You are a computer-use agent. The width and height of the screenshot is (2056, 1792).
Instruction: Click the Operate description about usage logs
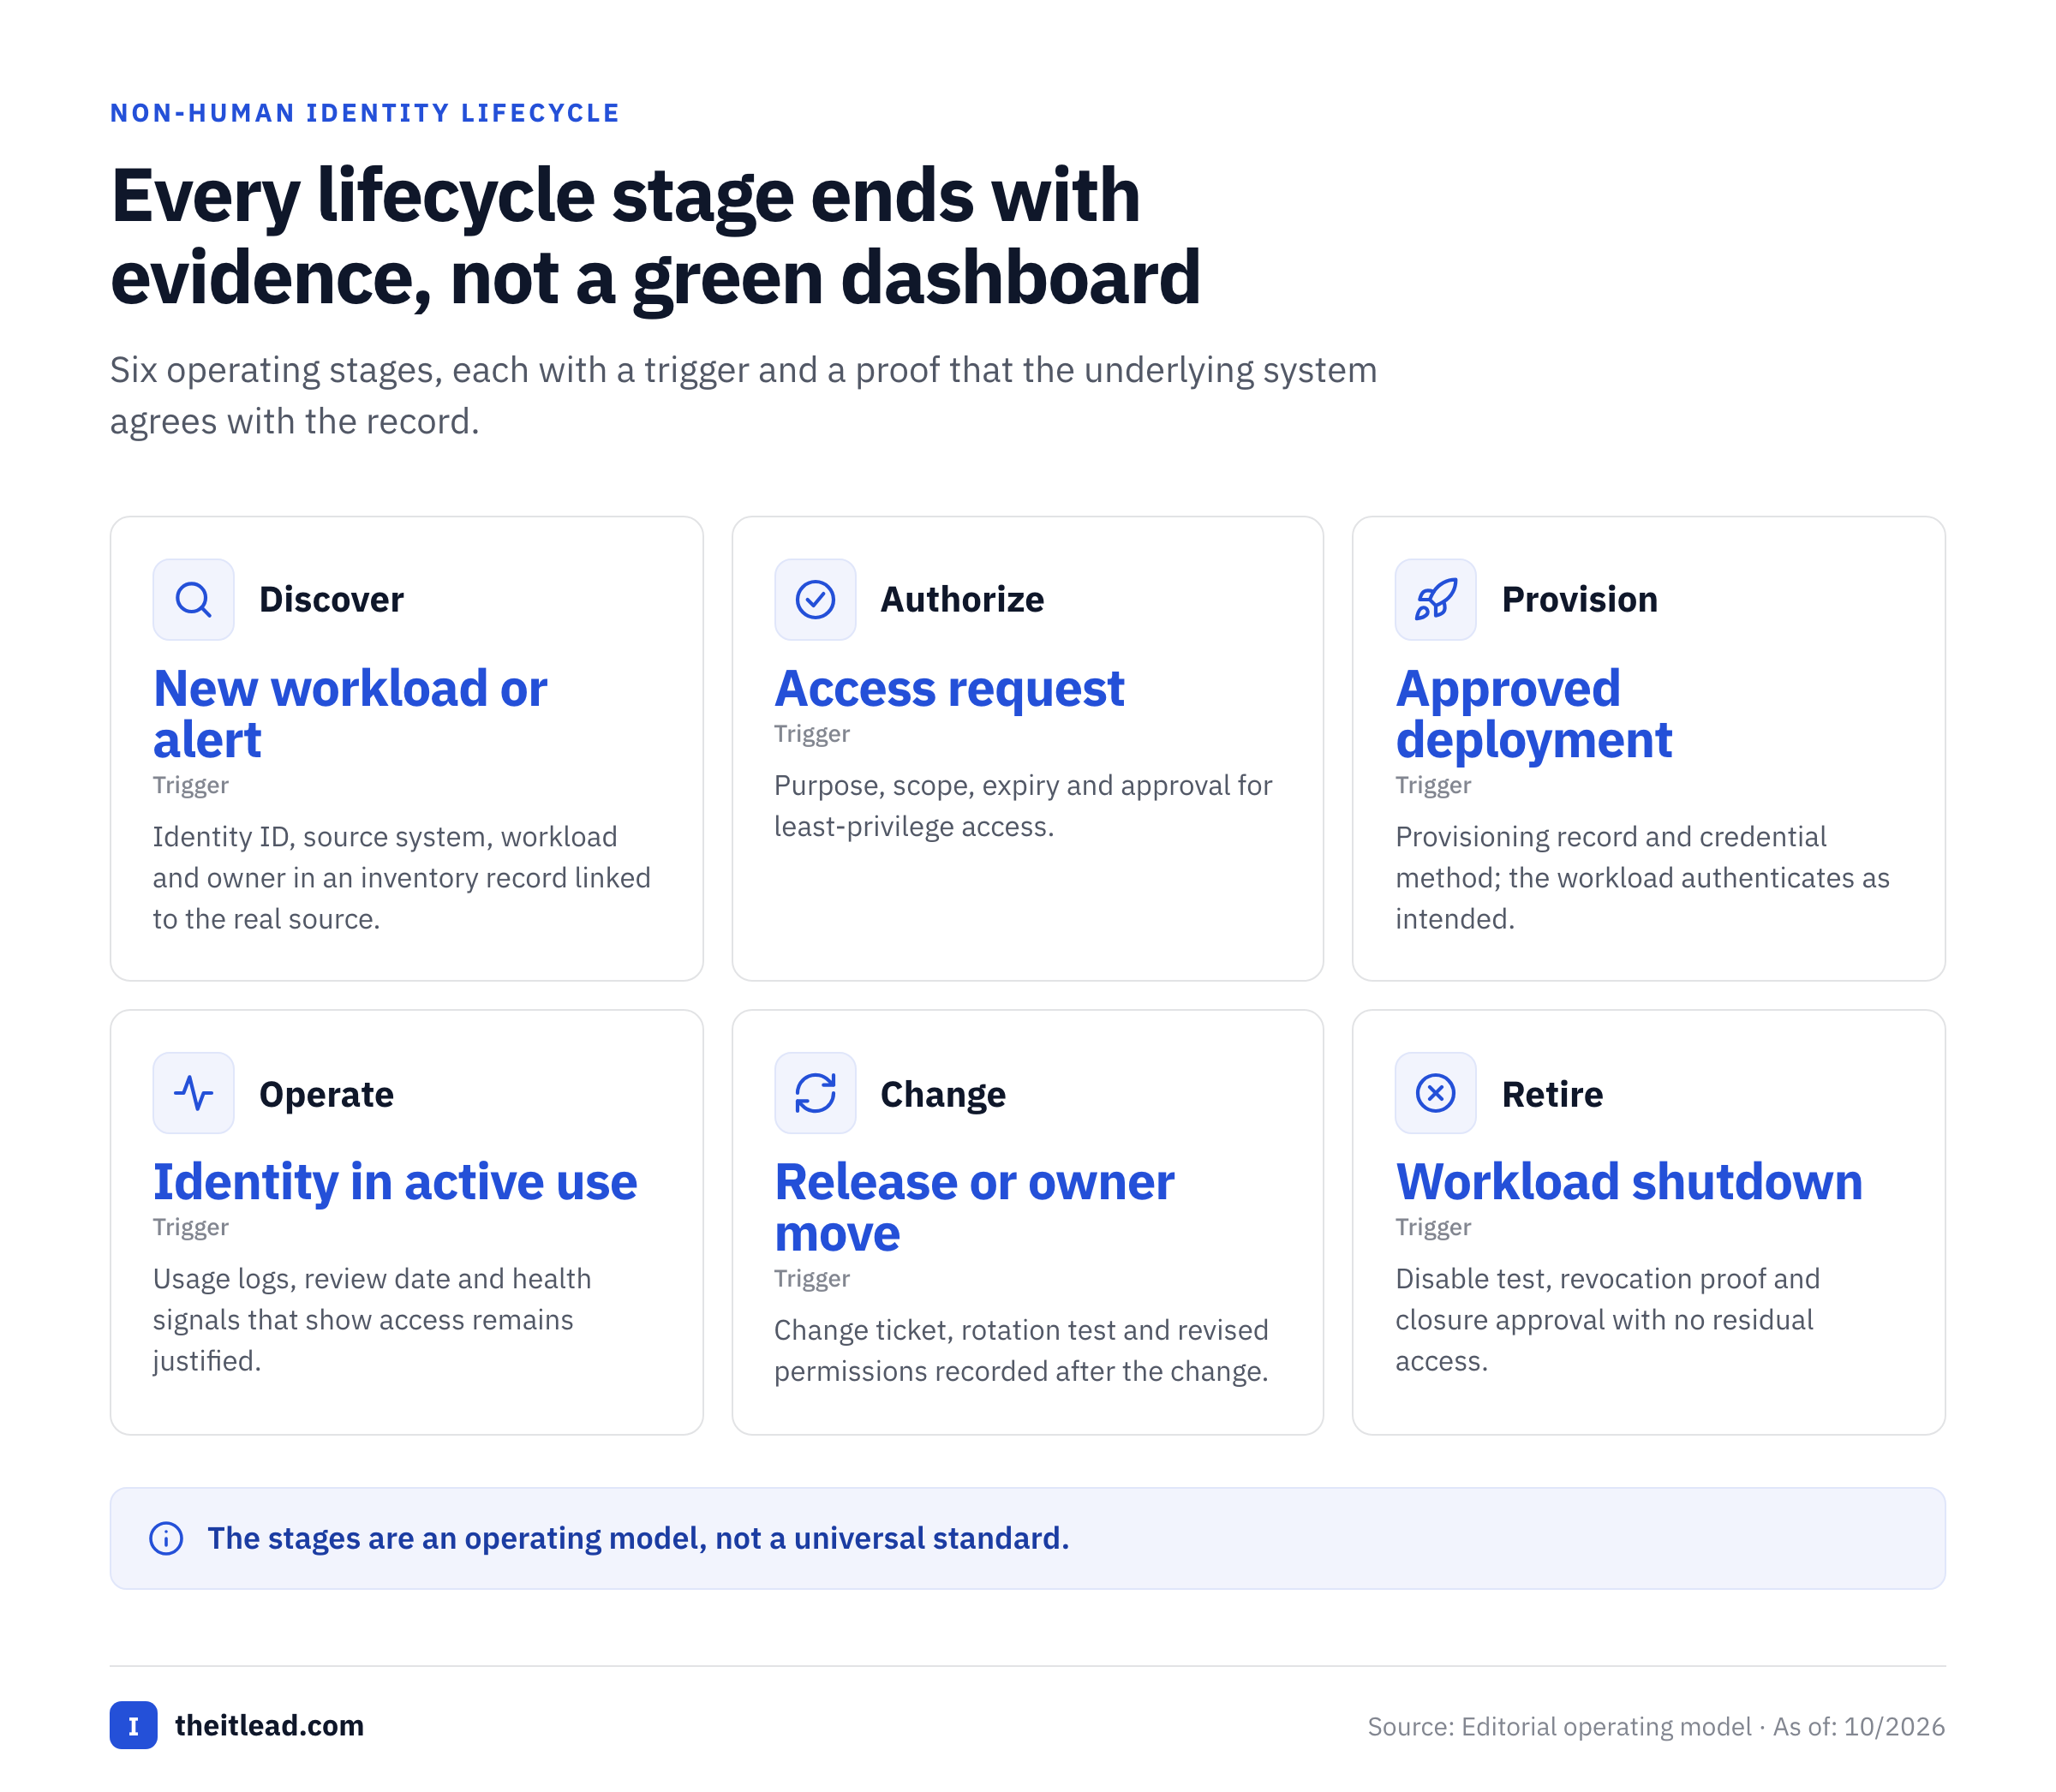point(372,1320)
